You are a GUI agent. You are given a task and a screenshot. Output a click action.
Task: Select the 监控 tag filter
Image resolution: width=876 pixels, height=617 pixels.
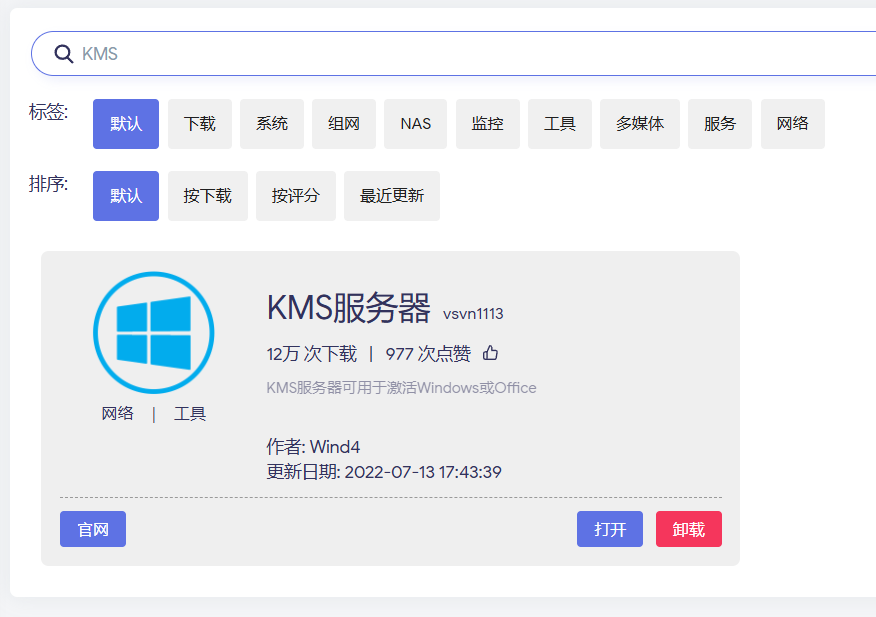tap(488, 124)
